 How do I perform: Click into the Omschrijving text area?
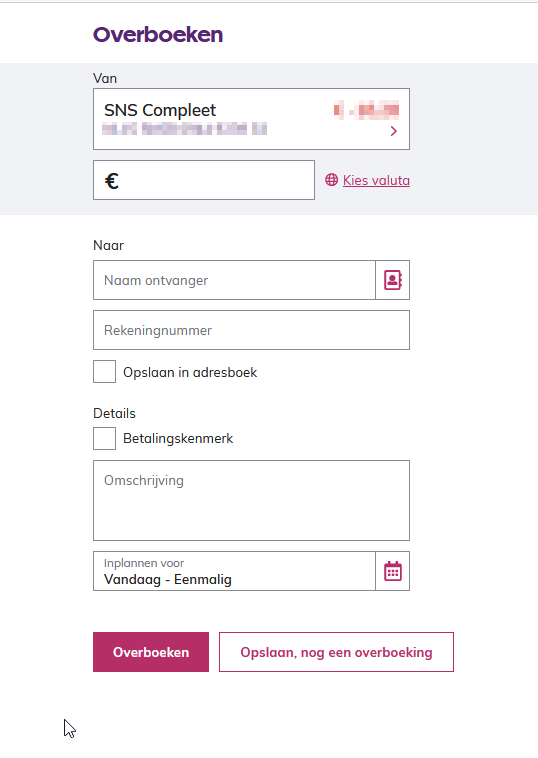click(251, 500)
